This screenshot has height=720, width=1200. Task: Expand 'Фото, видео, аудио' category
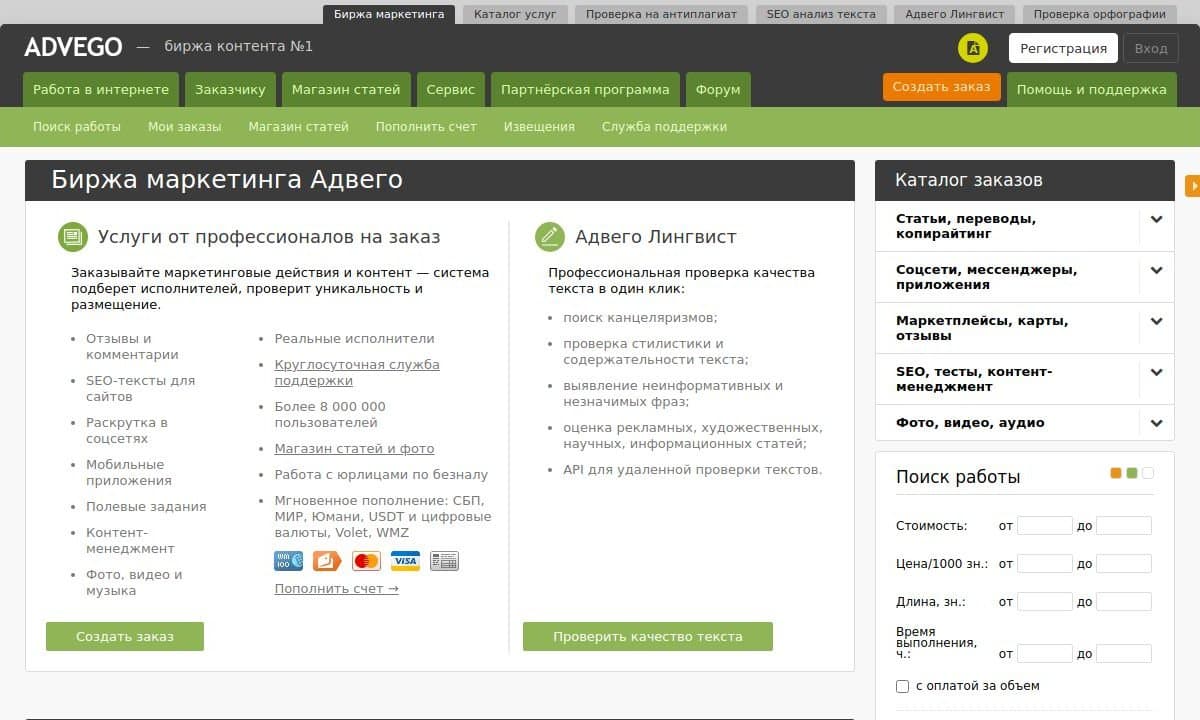1157,423
